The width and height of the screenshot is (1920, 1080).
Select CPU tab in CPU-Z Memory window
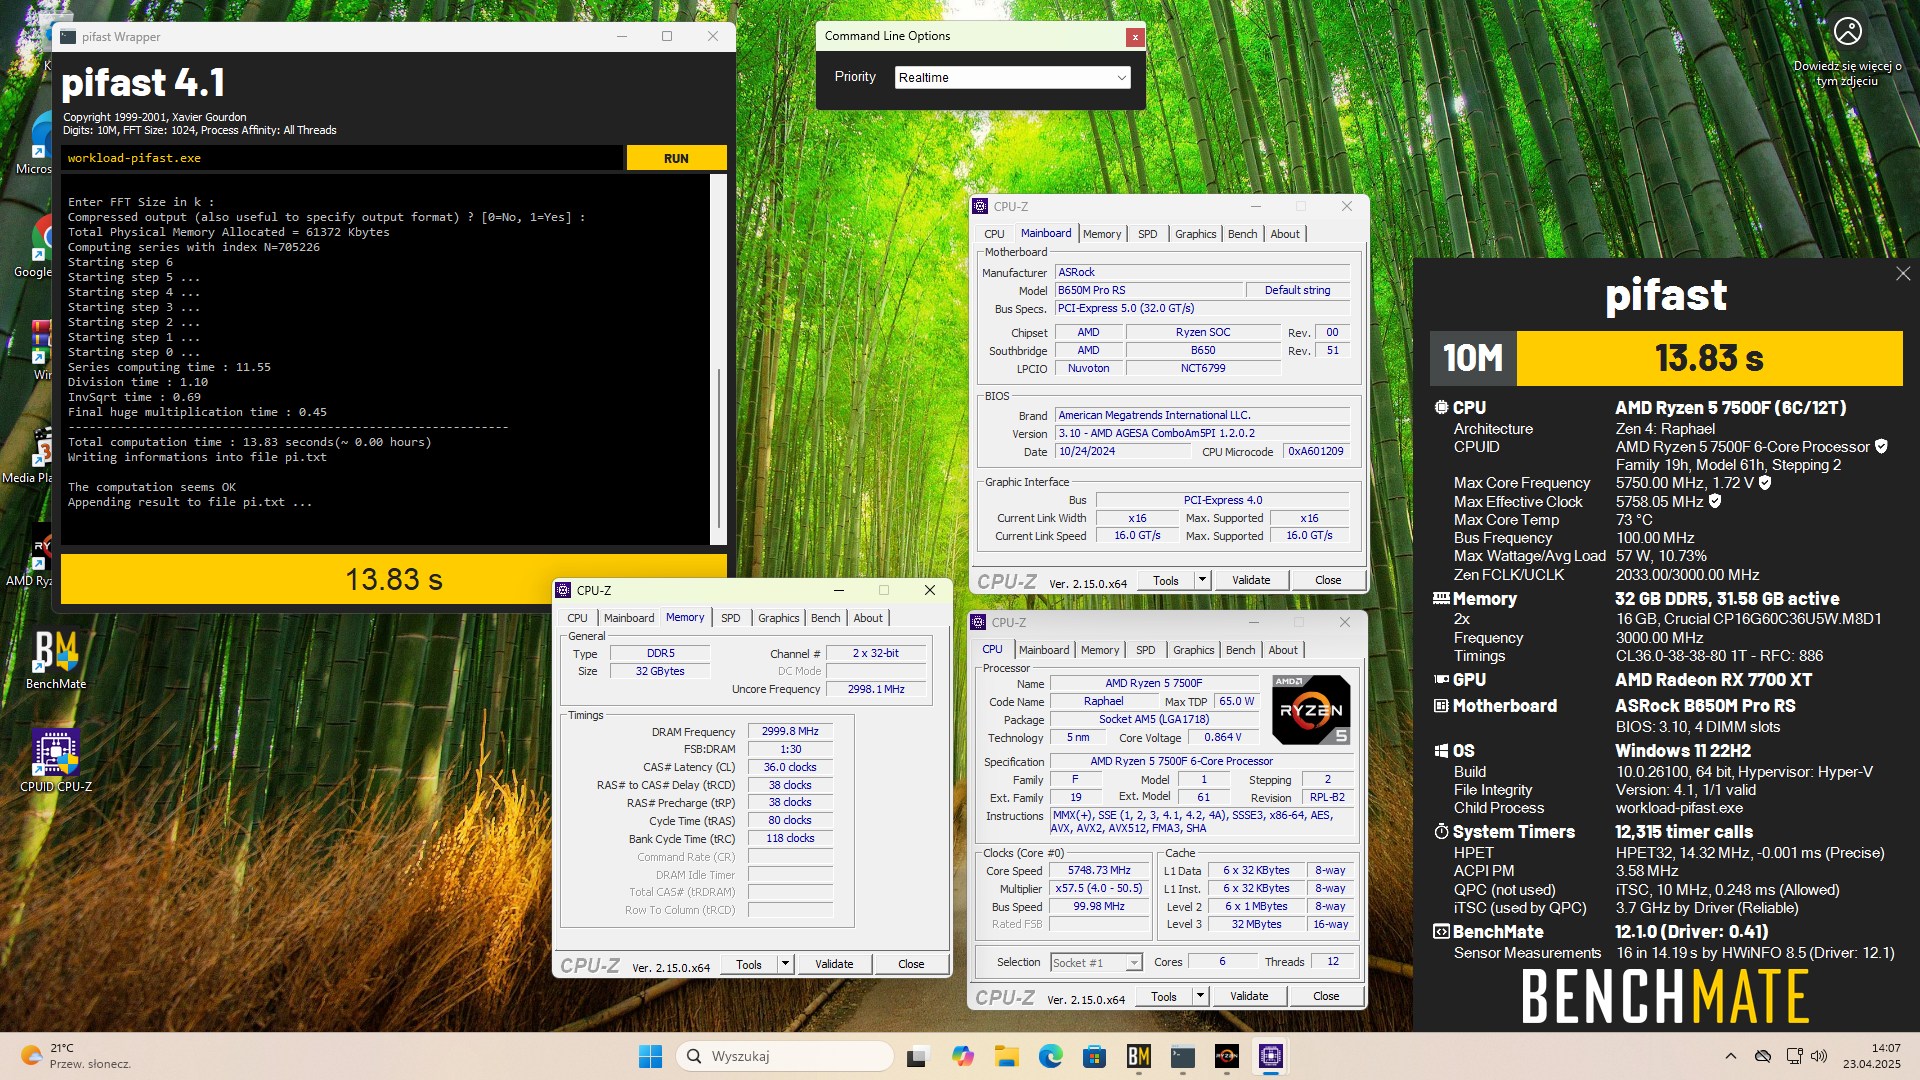(x=578, y=618)
